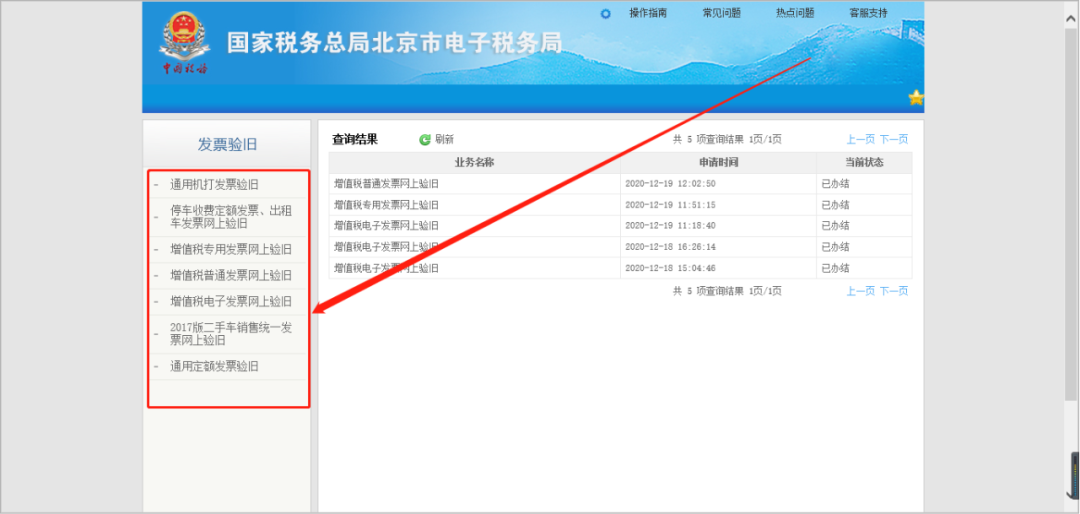Screen dimensions: 1080x514
Task: Click the 申请时间 column header
Action: pos(718,163)
